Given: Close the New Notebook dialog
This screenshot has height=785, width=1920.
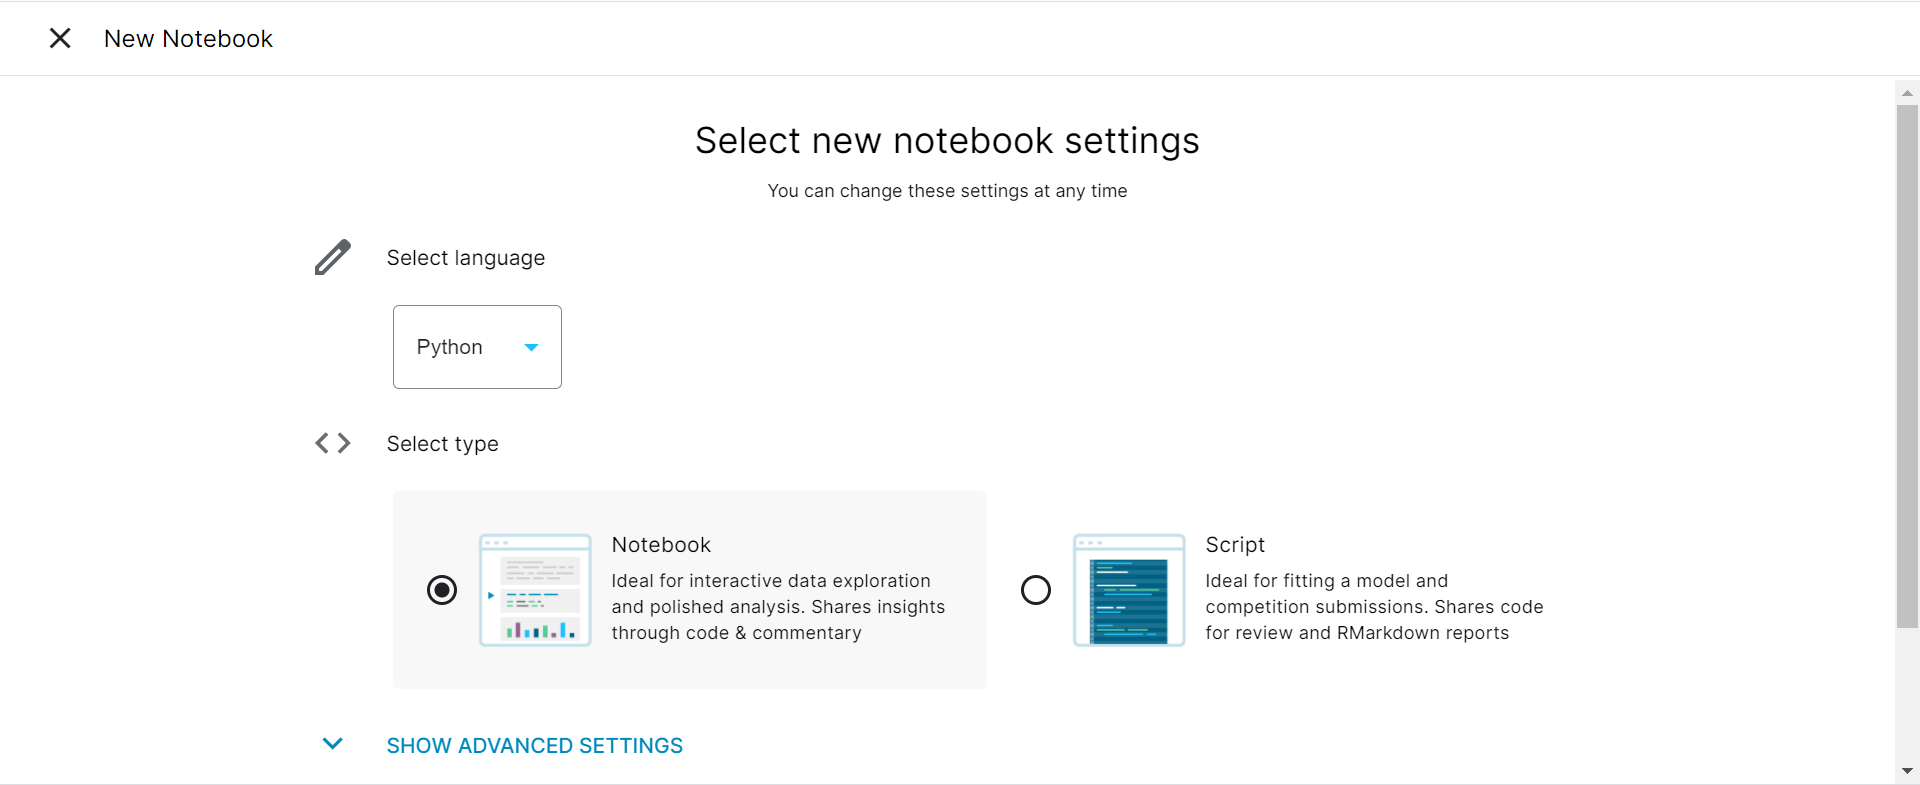Looking at the screenshot, I should pyautogui.click(x=60, y=38).
